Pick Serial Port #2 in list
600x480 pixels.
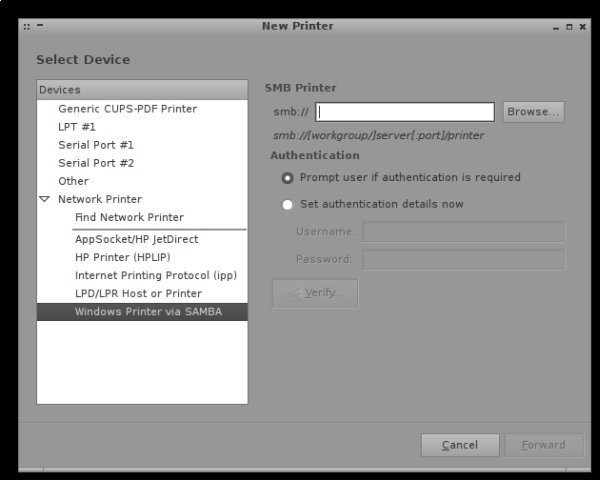pos(96,163)
